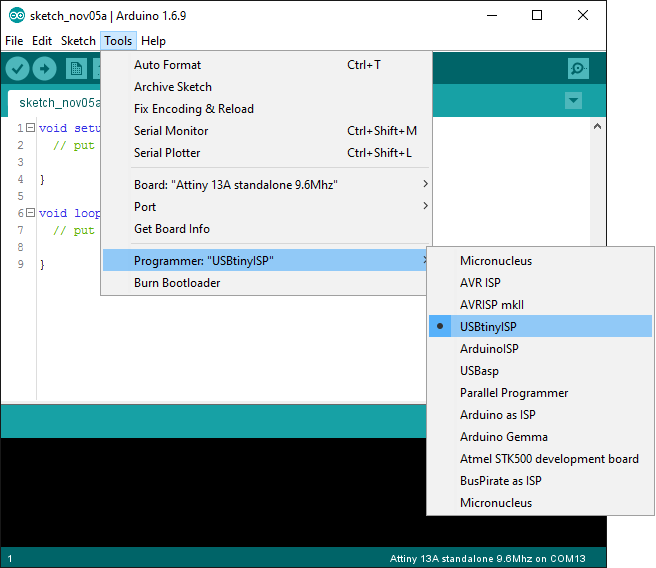Click the Verify checkmark toolbar icon
The image size is (656, 568).
point(17,68)
